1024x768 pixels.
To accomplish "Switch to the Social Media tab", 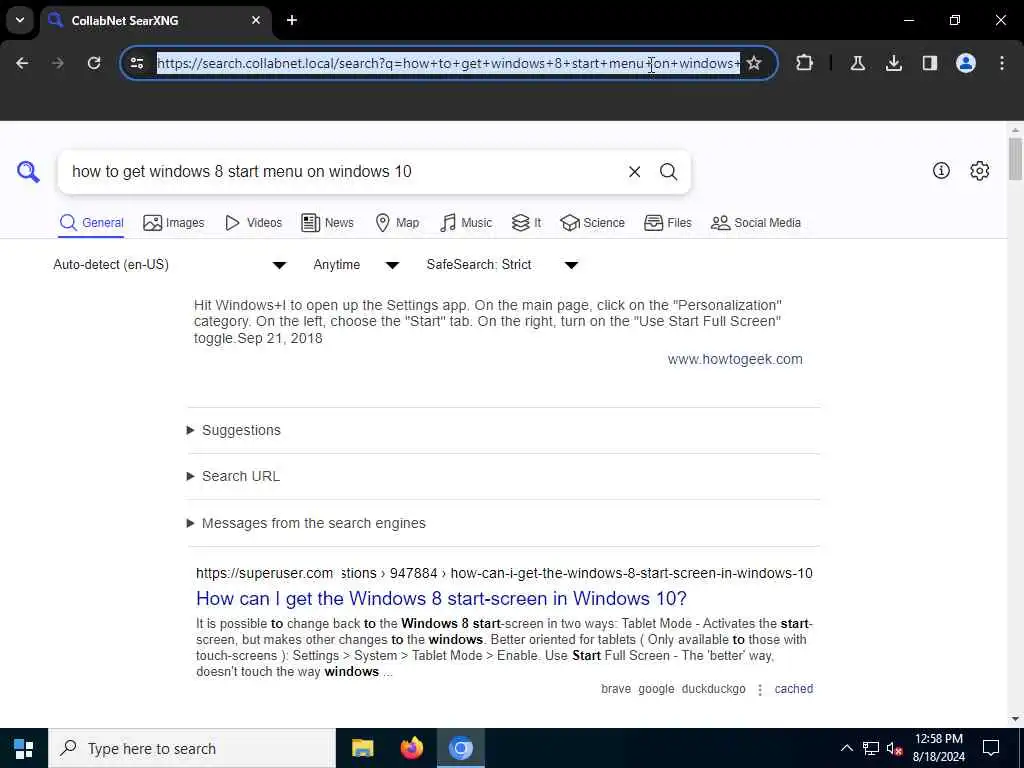I will (756, 223).
